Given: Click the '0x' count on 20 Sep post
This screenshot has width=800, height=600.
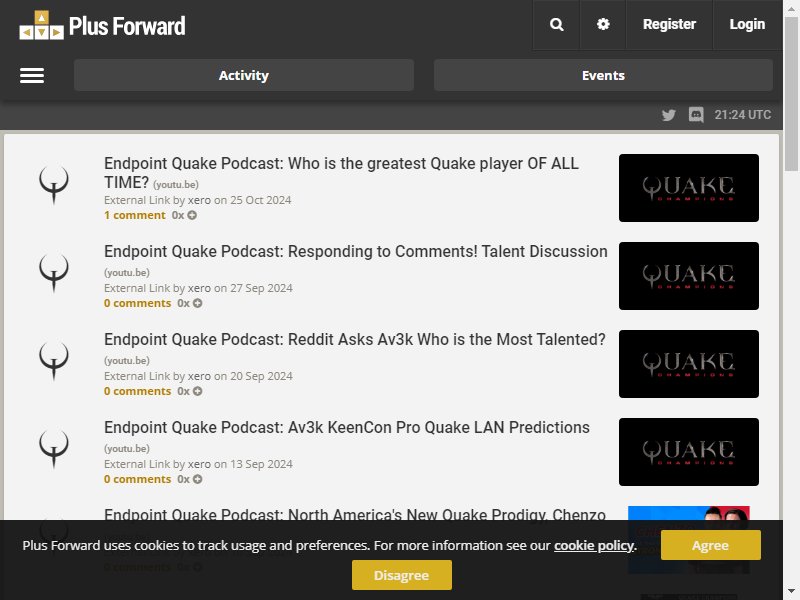Looking at the screenshot, I should [x=184, y=391].
